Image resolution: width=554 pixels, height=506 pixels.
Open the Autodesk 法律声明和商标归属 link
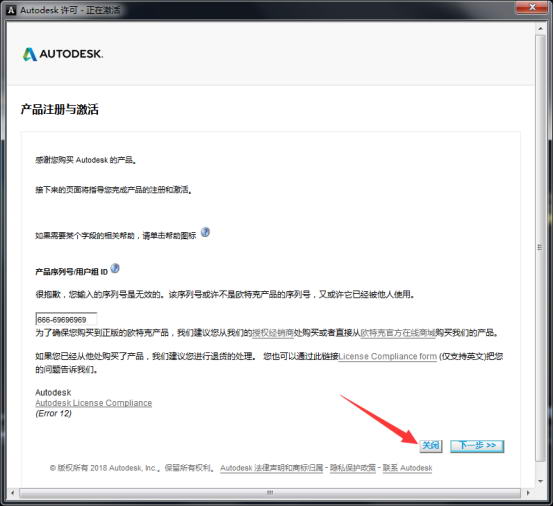[x=272, y=468]
